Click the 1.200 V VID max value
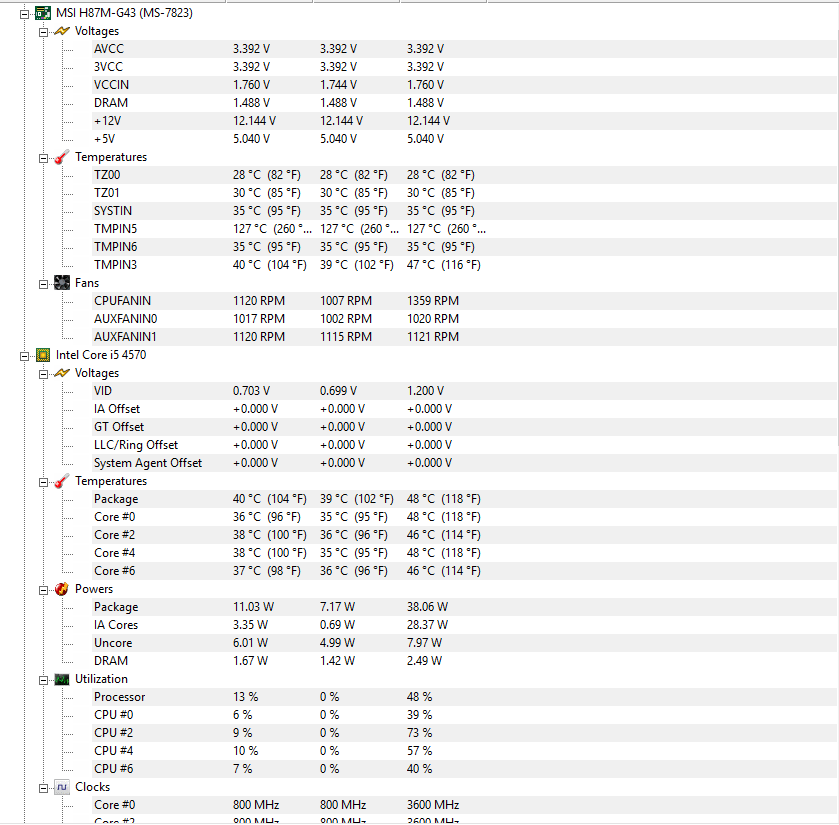839x825 pixels. 425,391
